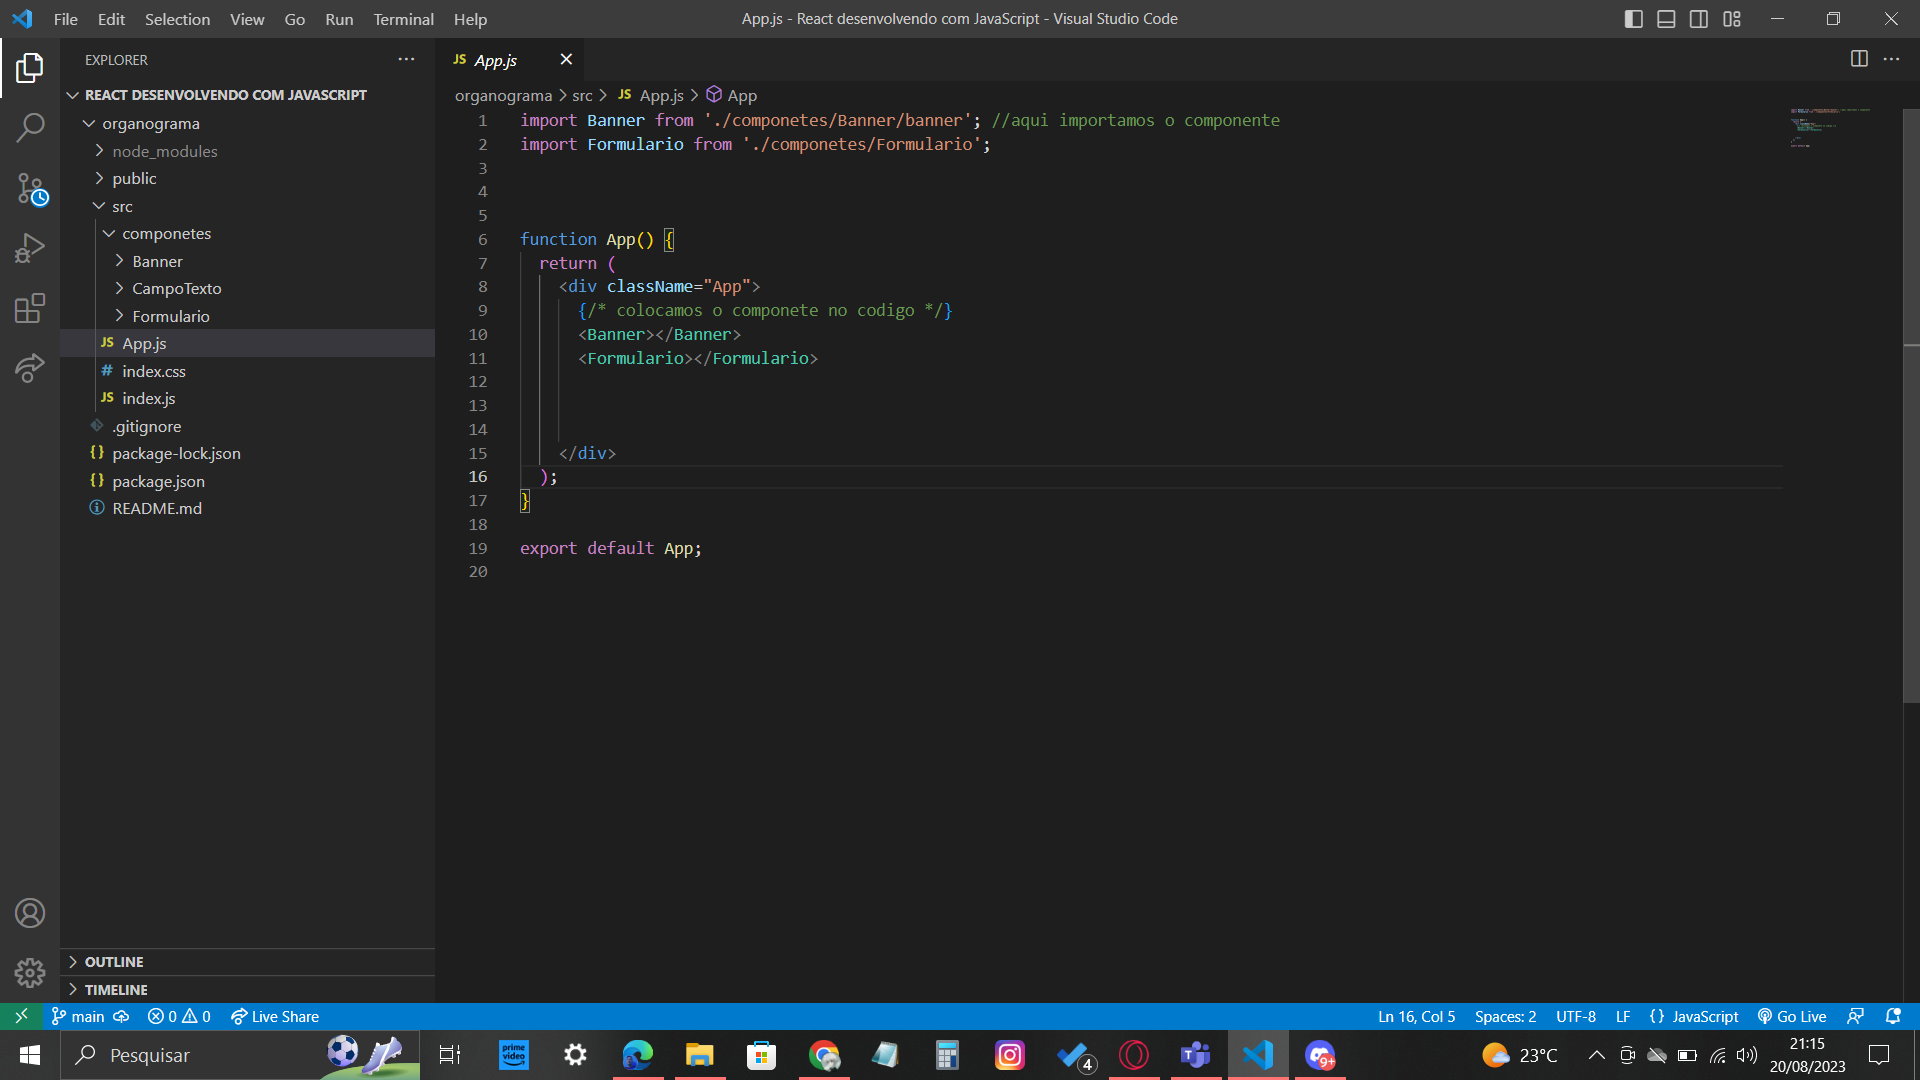Click the close button on App.js tab
Image resolution: width=1920 pixels, height=1080 pixels.
point(566,58)
